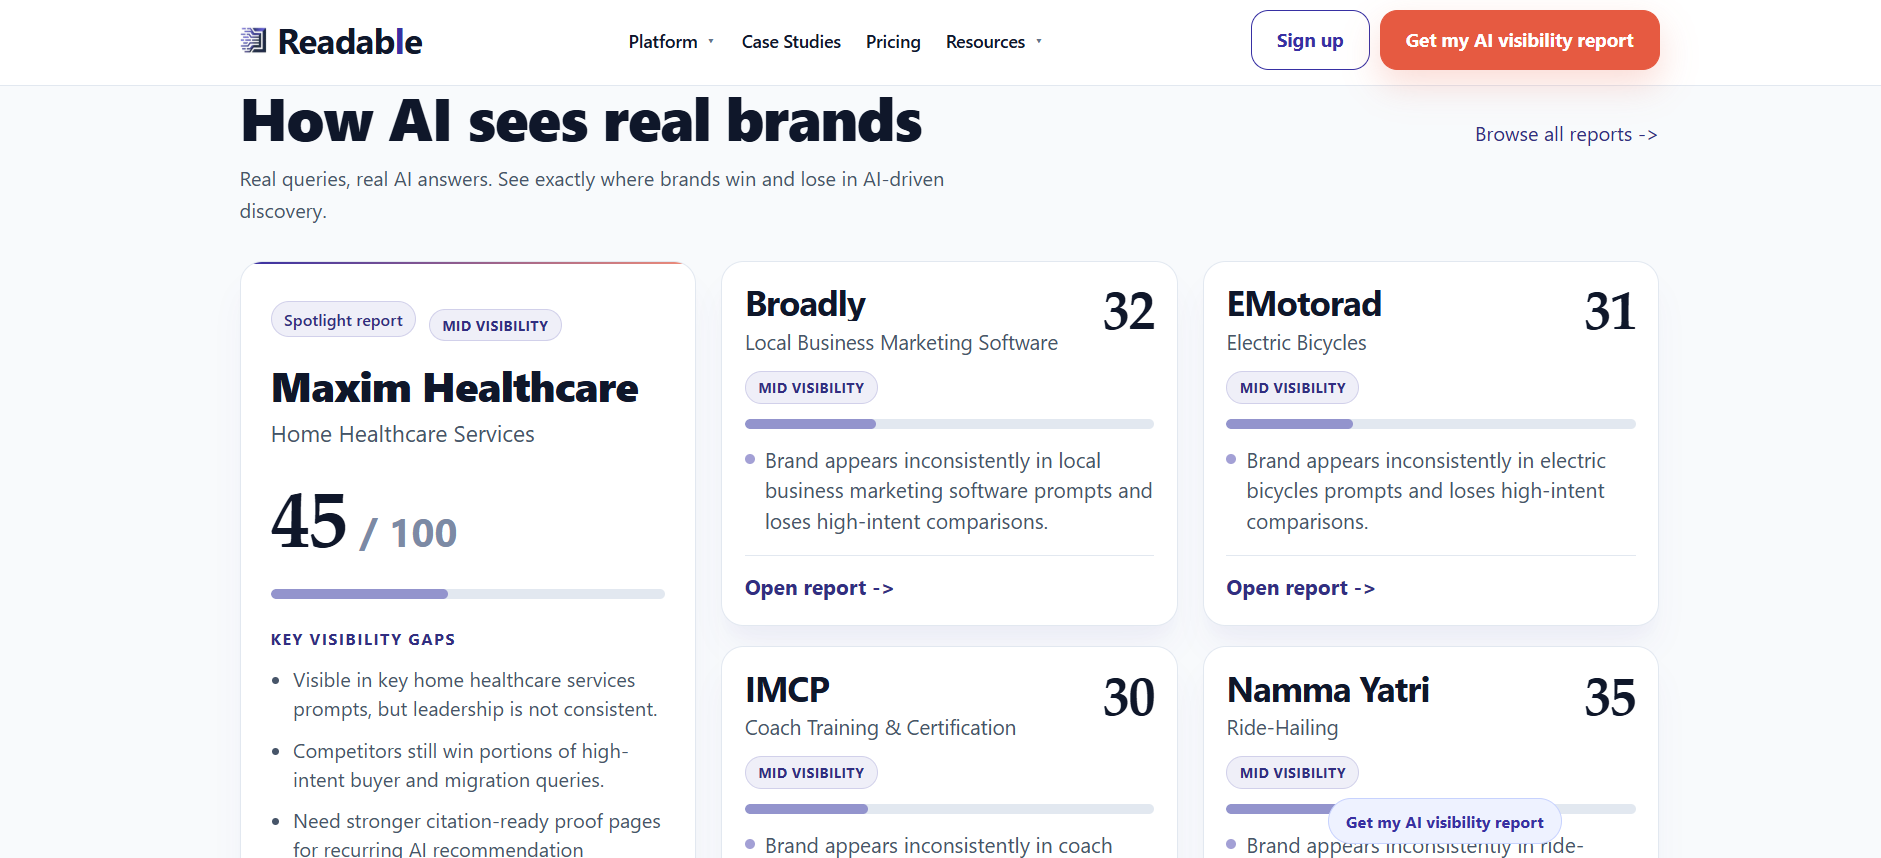Screen dimensions: 1881x858
Task: Click the Namma Yatri MID VISIBILITY badge
Action: pyautogui.click(x=1292, y=773)
